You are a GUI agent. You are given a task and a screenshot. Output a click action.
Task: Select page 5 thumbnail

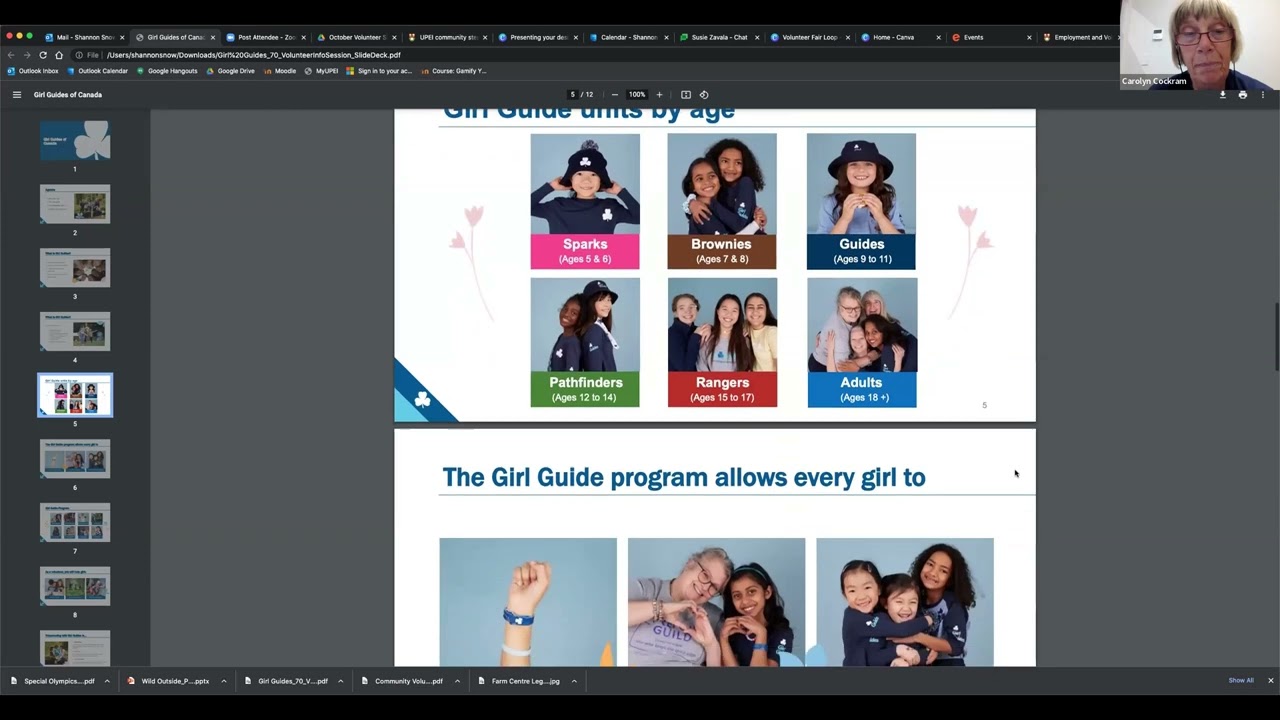pos(75,396)
